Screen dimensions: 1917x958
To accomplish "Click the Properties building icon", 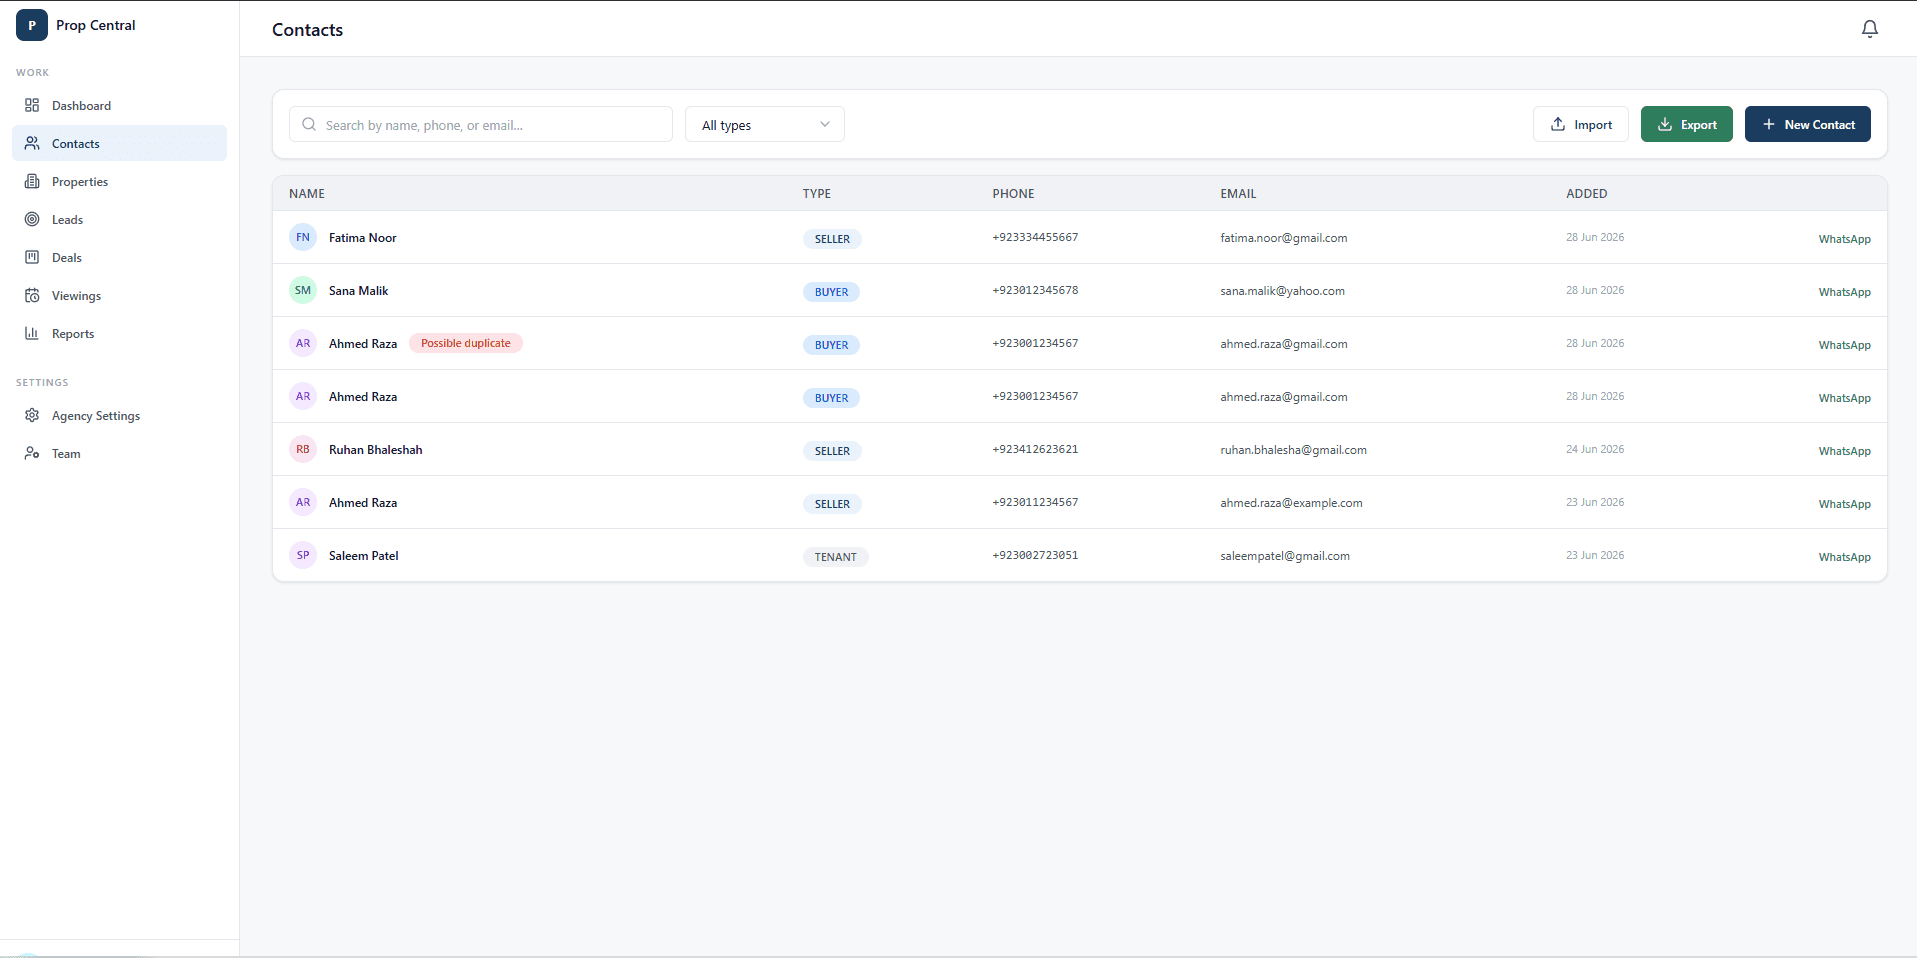I will pyautogui.click(x=32, y=181).
